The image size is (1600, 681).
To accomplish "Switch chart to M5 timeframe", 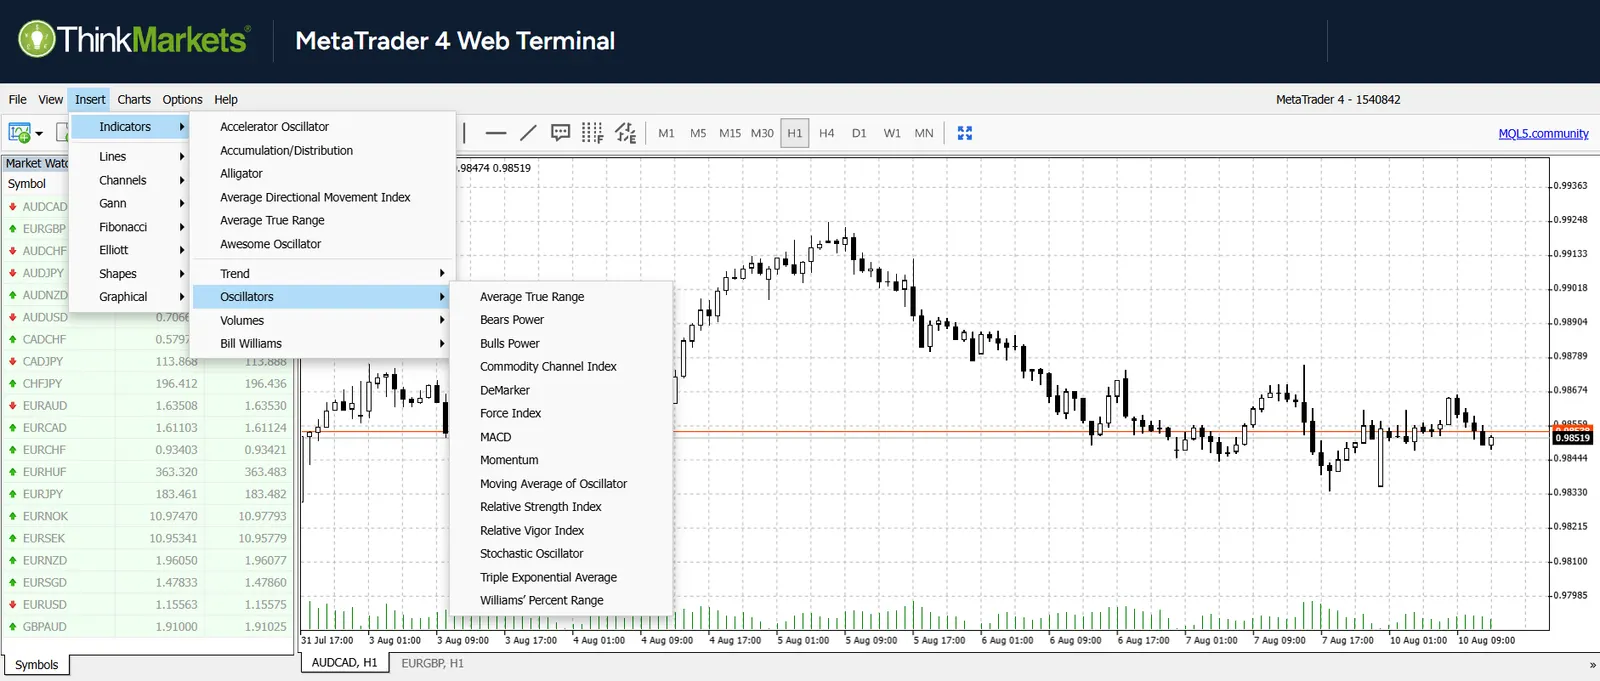I will [x=698, y=133].
